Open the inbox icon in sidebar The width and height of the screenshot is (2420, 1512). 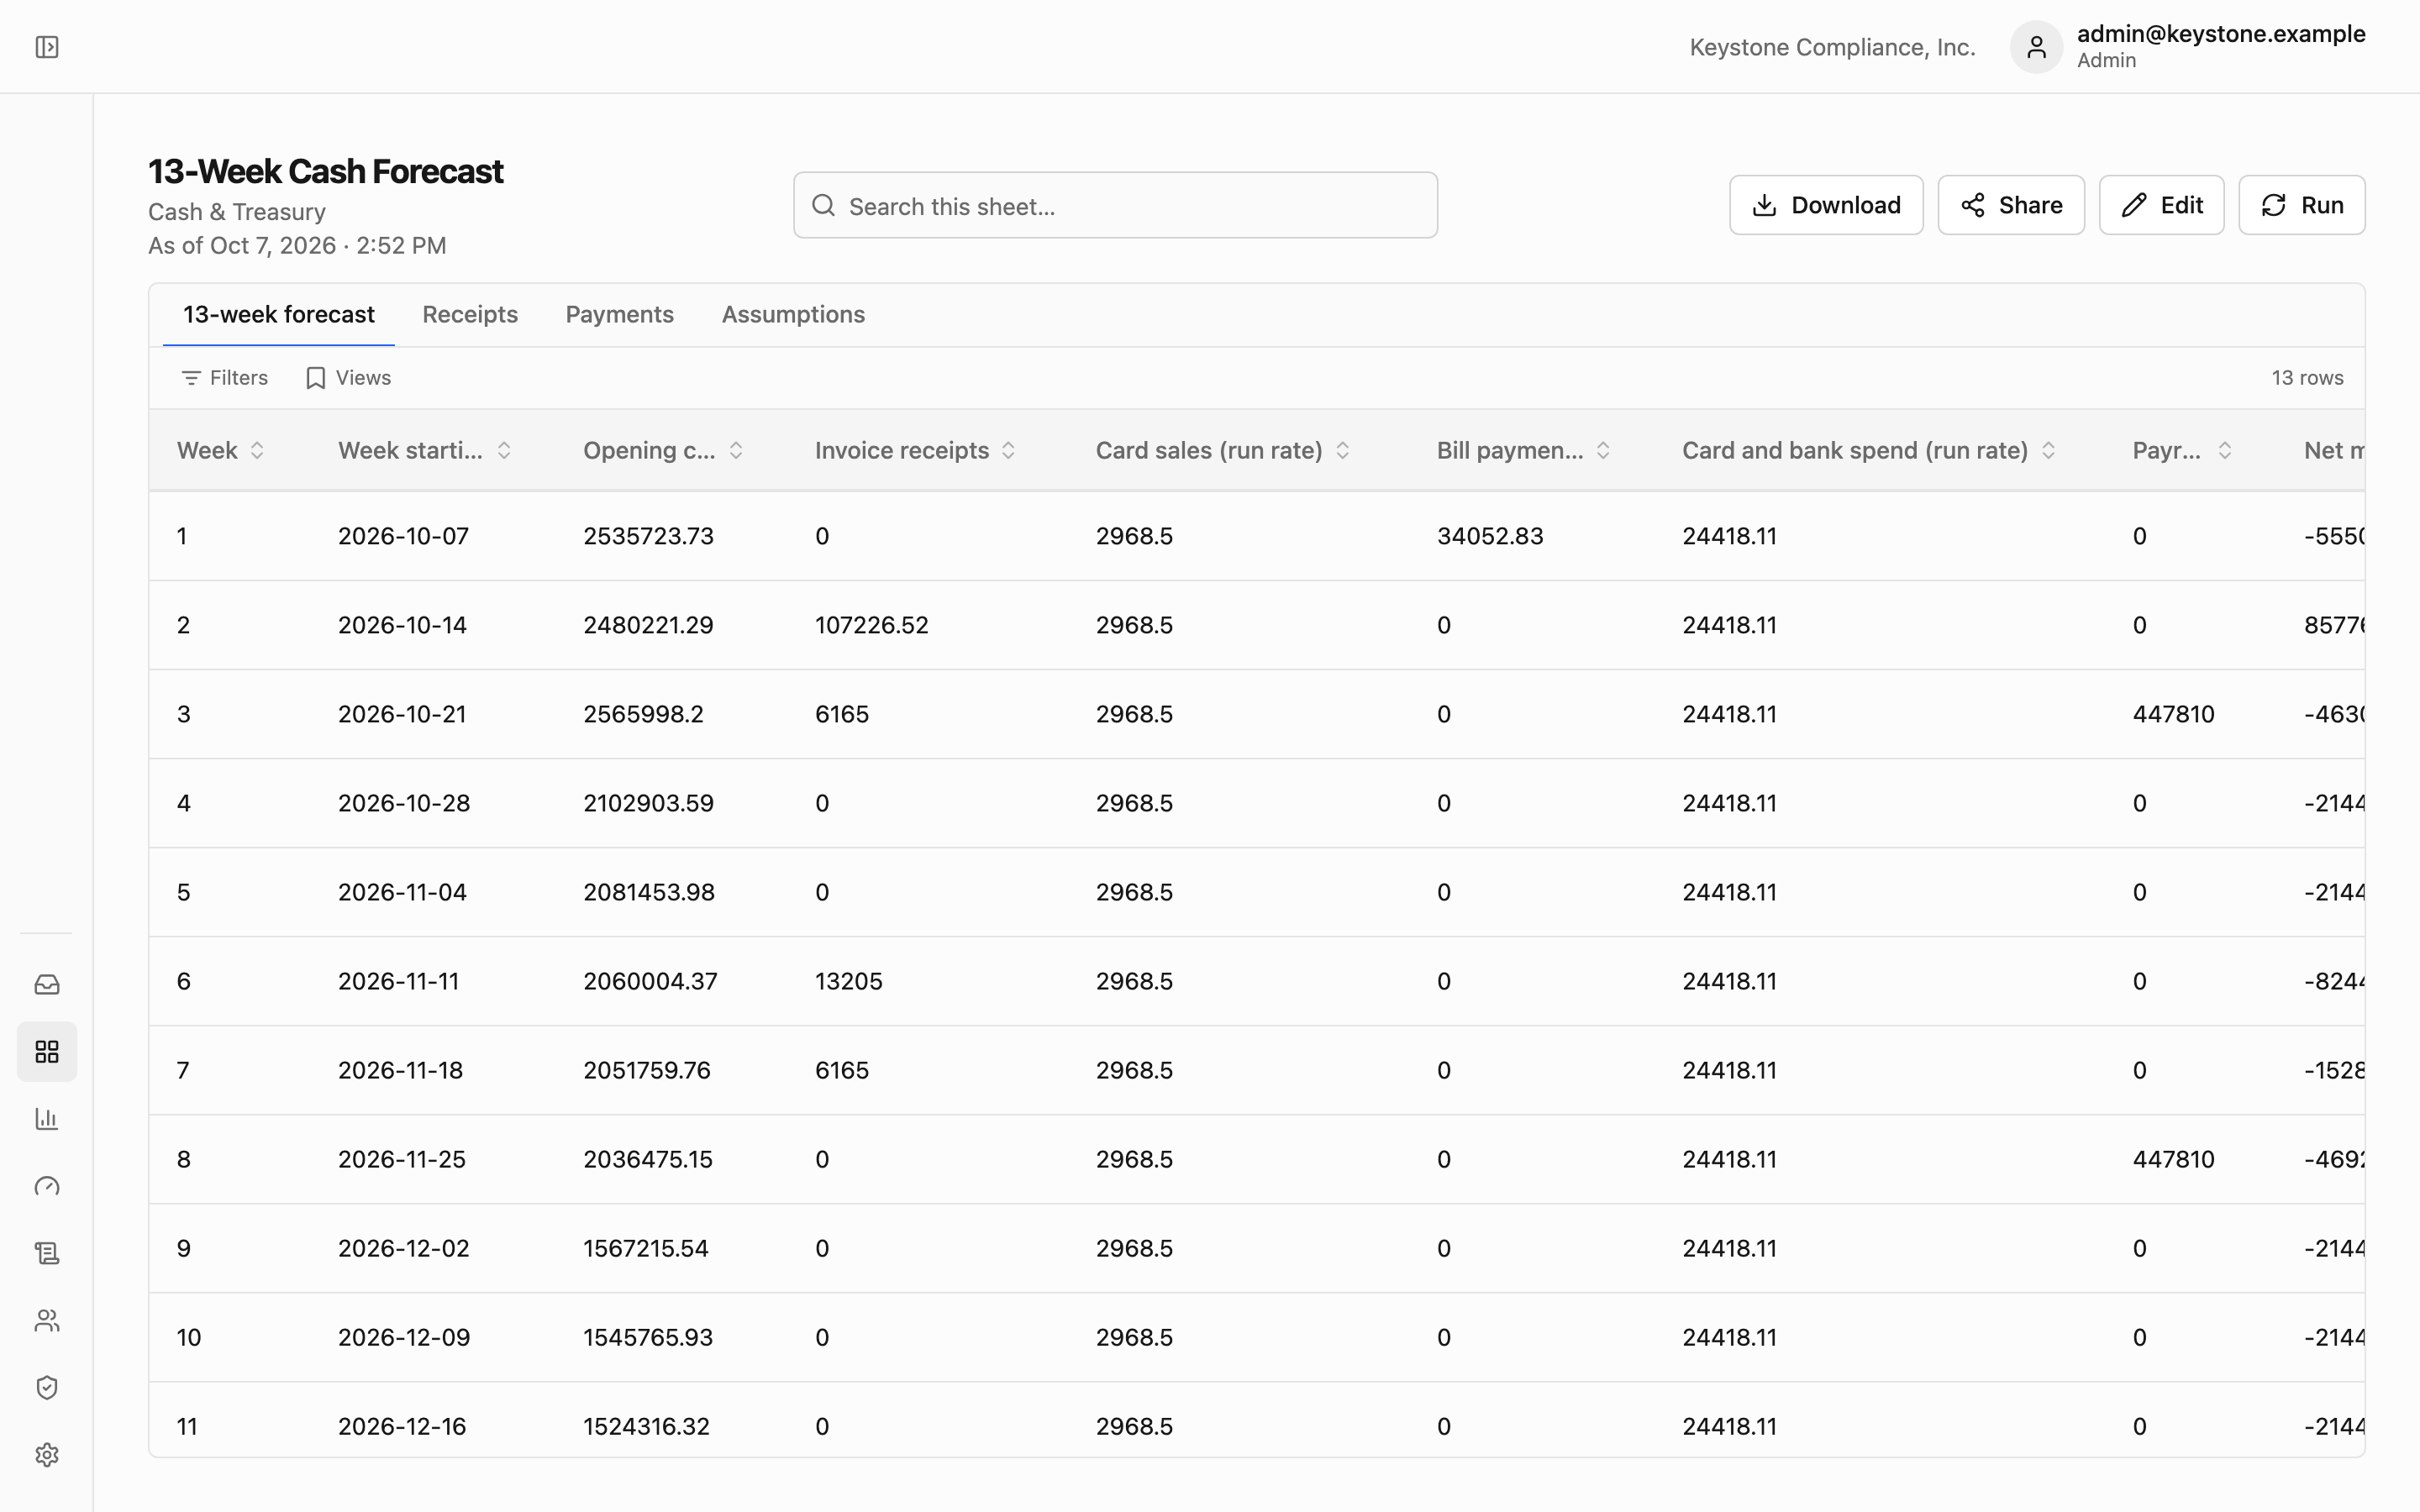47,985
